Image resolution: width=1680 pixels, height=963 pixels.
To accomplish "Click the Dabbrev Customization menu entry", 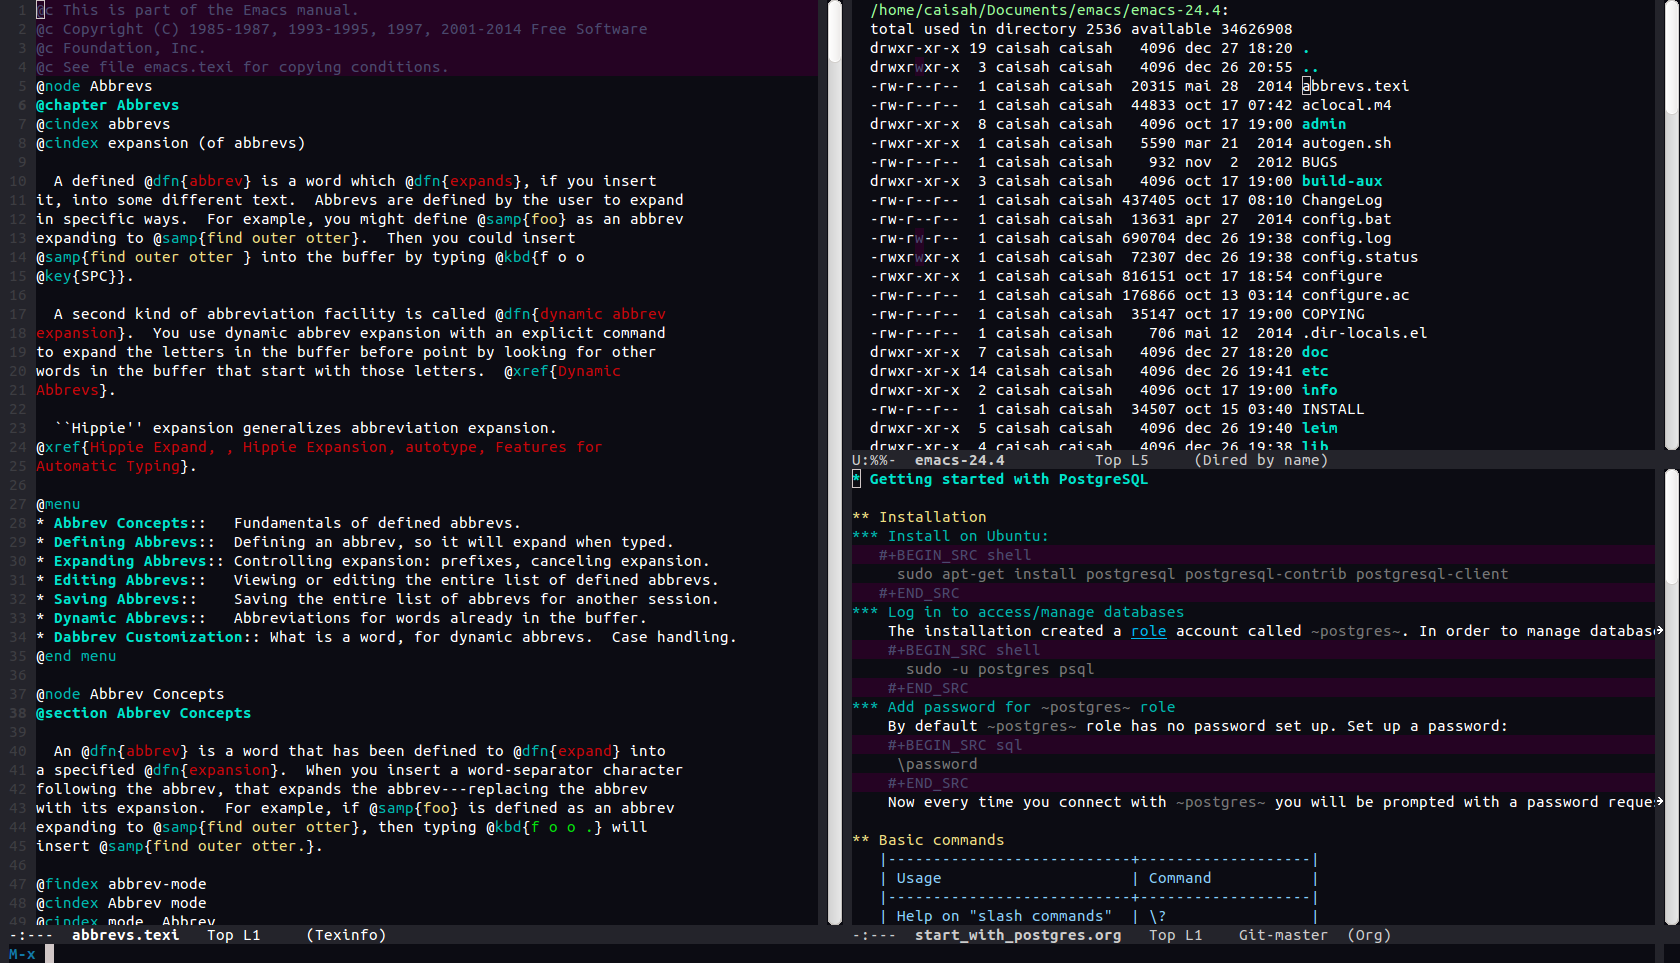I will (x=148, y=637).
